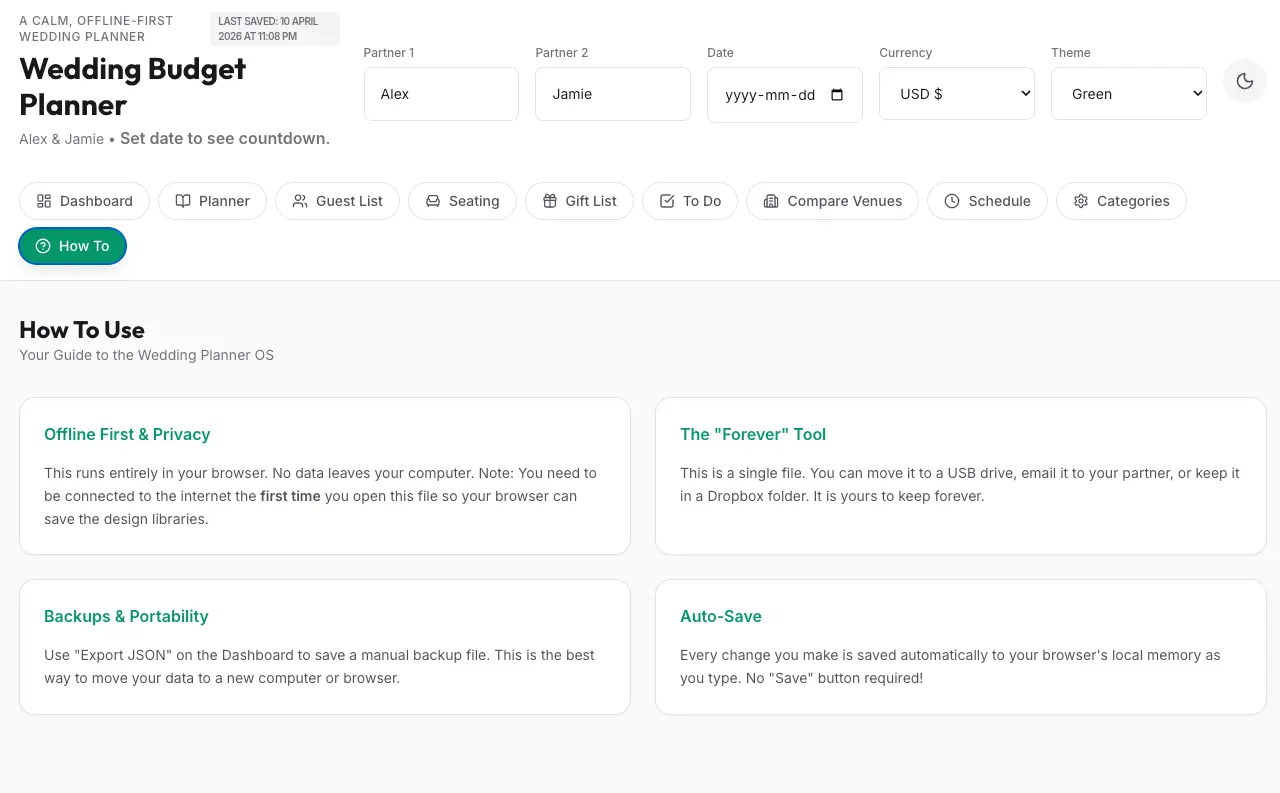Toggle dark mode with the moon icon

pos(1244,81)
